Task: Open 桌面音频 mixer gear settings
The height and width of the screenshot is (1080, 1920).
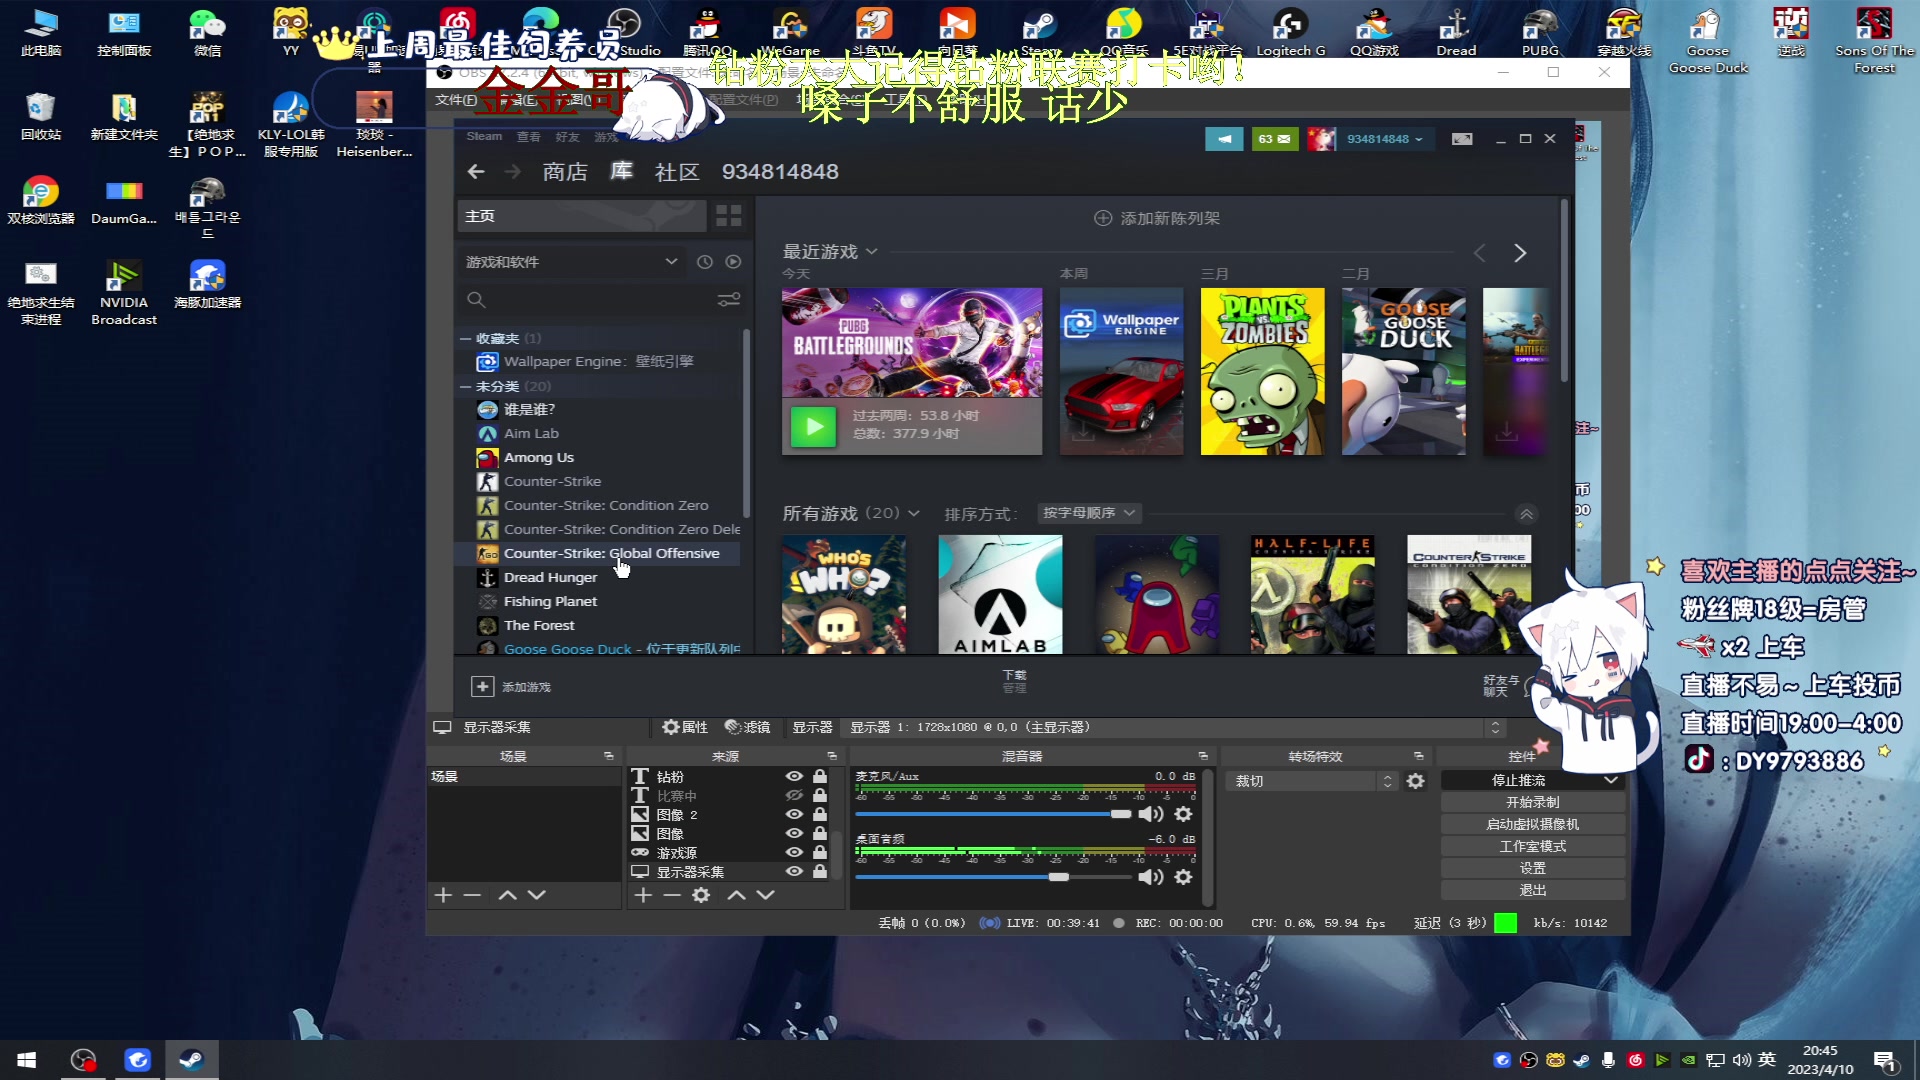Action: click(1183, 877)
